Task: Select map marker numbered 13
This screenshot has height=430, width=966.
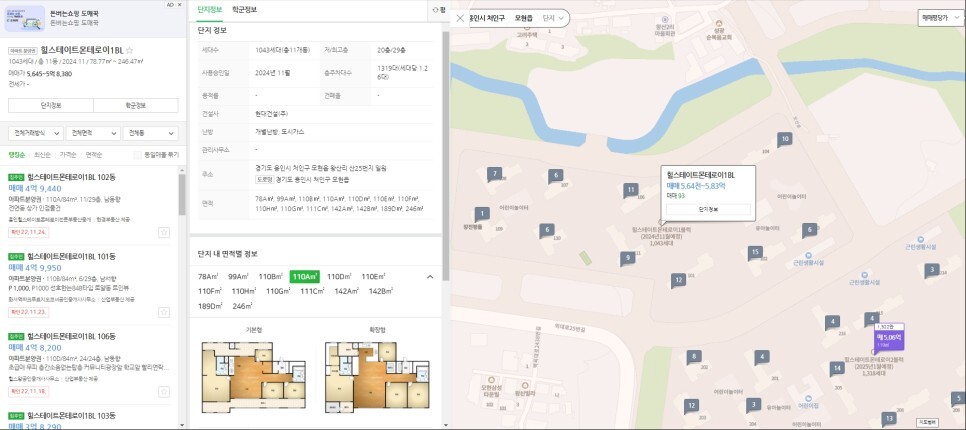Action: tap(888, 417)
